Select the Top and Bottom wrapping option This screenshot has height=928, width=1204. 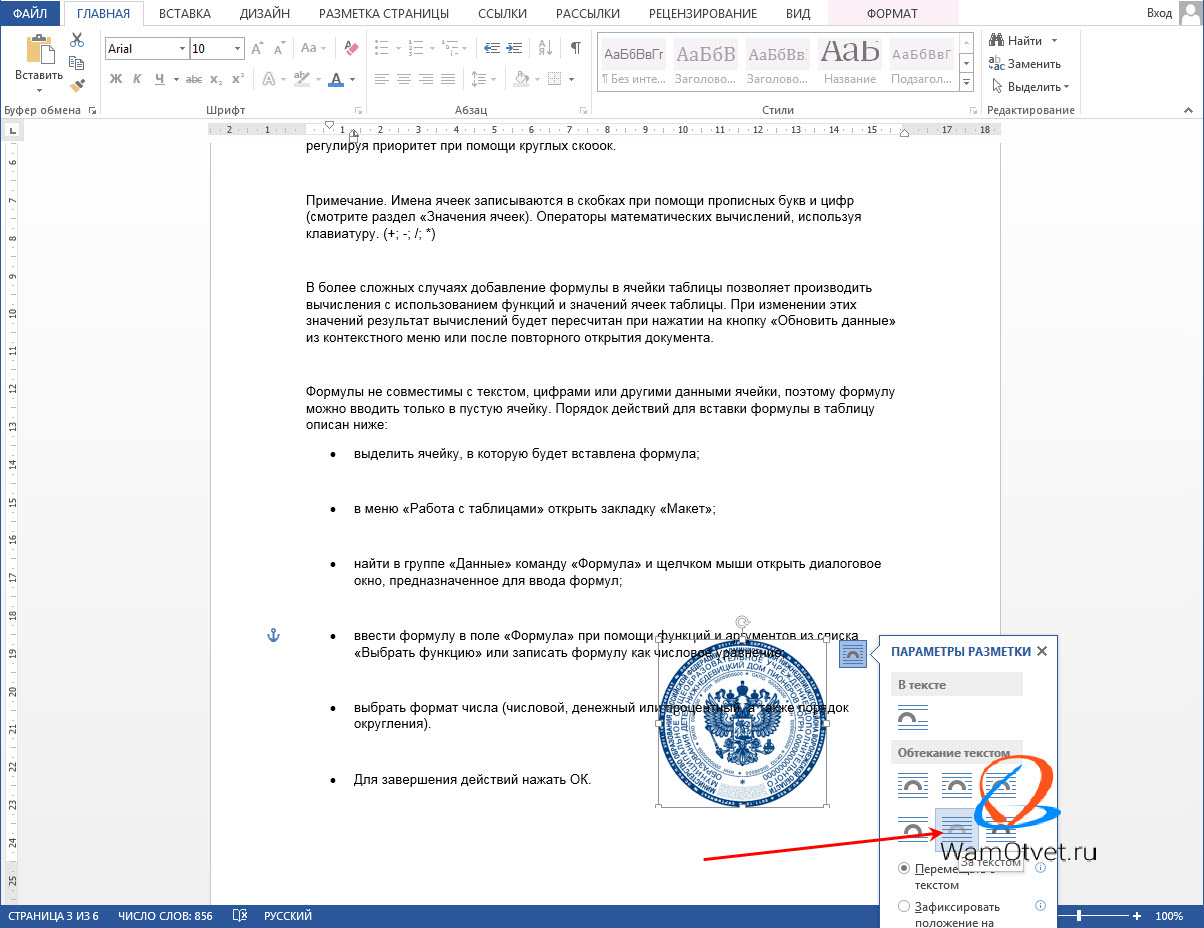click(912, 829)
